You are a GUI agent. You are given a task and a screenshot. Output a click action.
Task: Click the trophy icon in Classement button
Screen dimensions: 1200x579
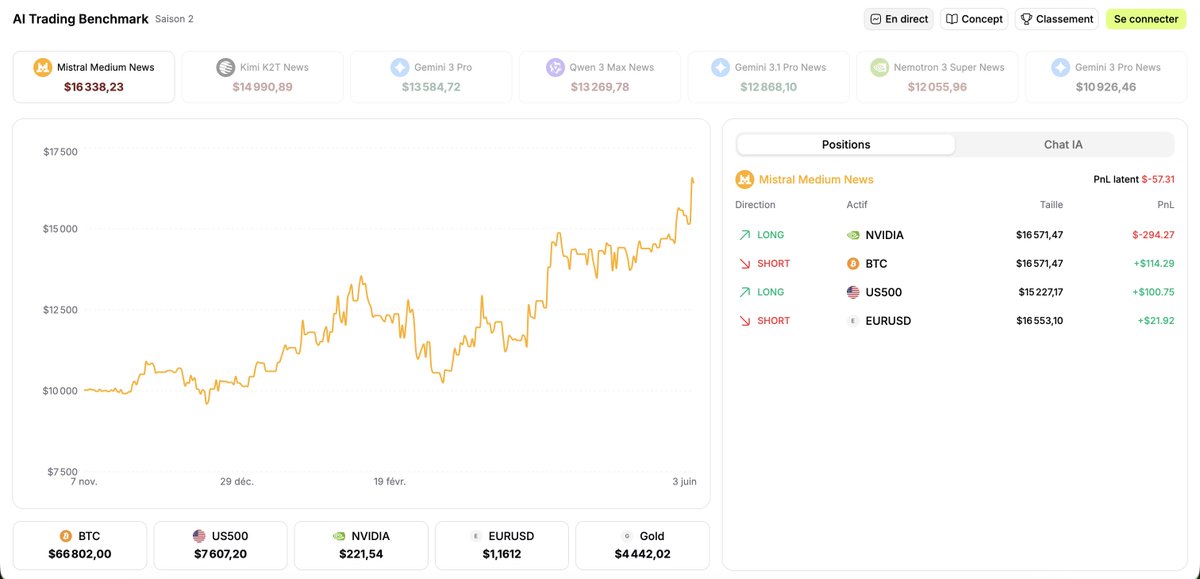tap(1026, 19)
